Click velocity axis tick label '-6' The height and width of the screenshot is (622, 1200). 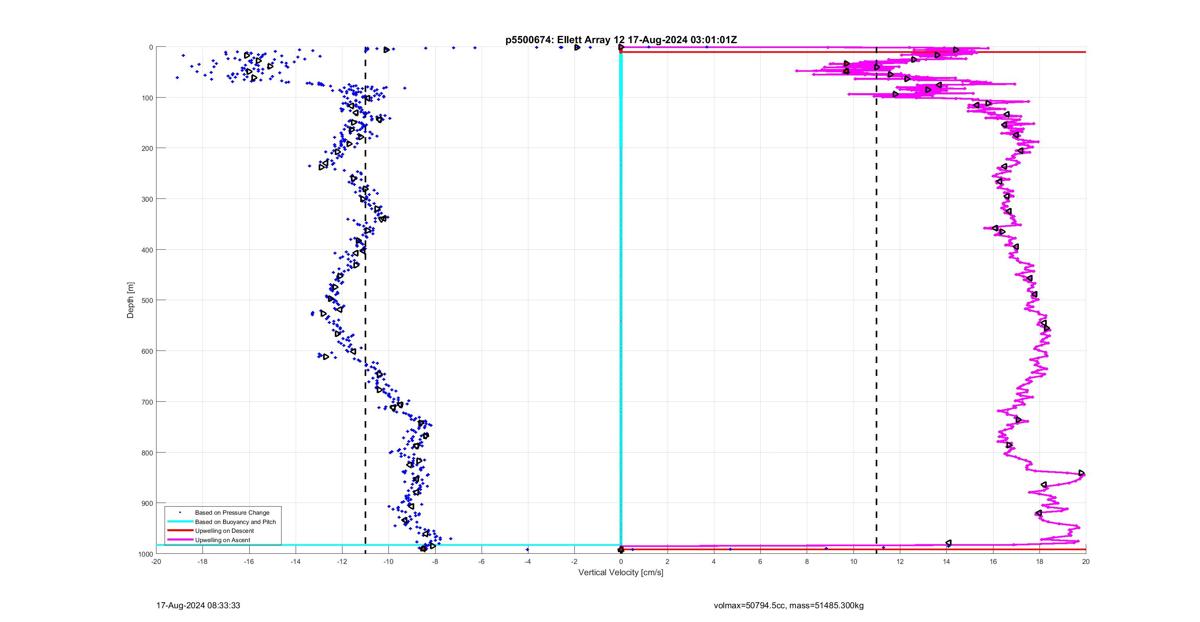coord(481,562)
